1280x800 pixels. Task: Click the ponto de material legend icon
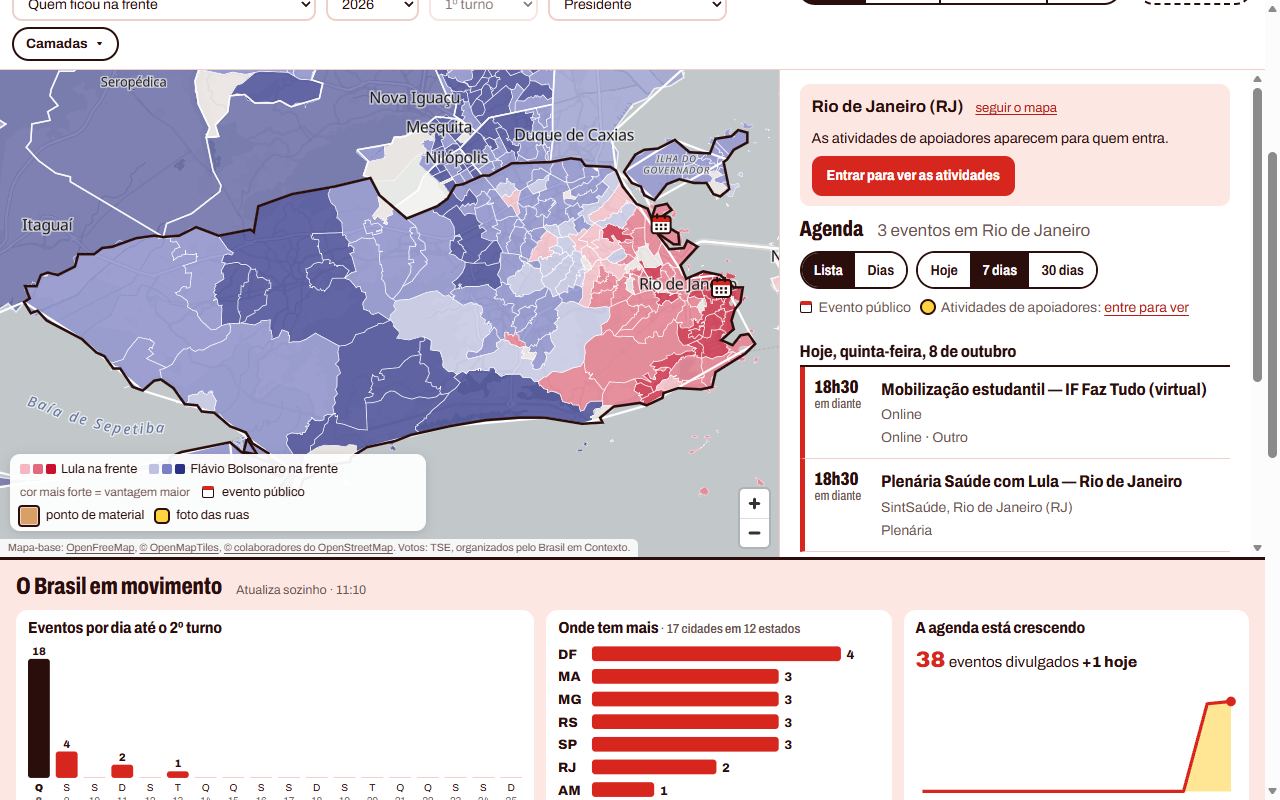coord(29,515)
